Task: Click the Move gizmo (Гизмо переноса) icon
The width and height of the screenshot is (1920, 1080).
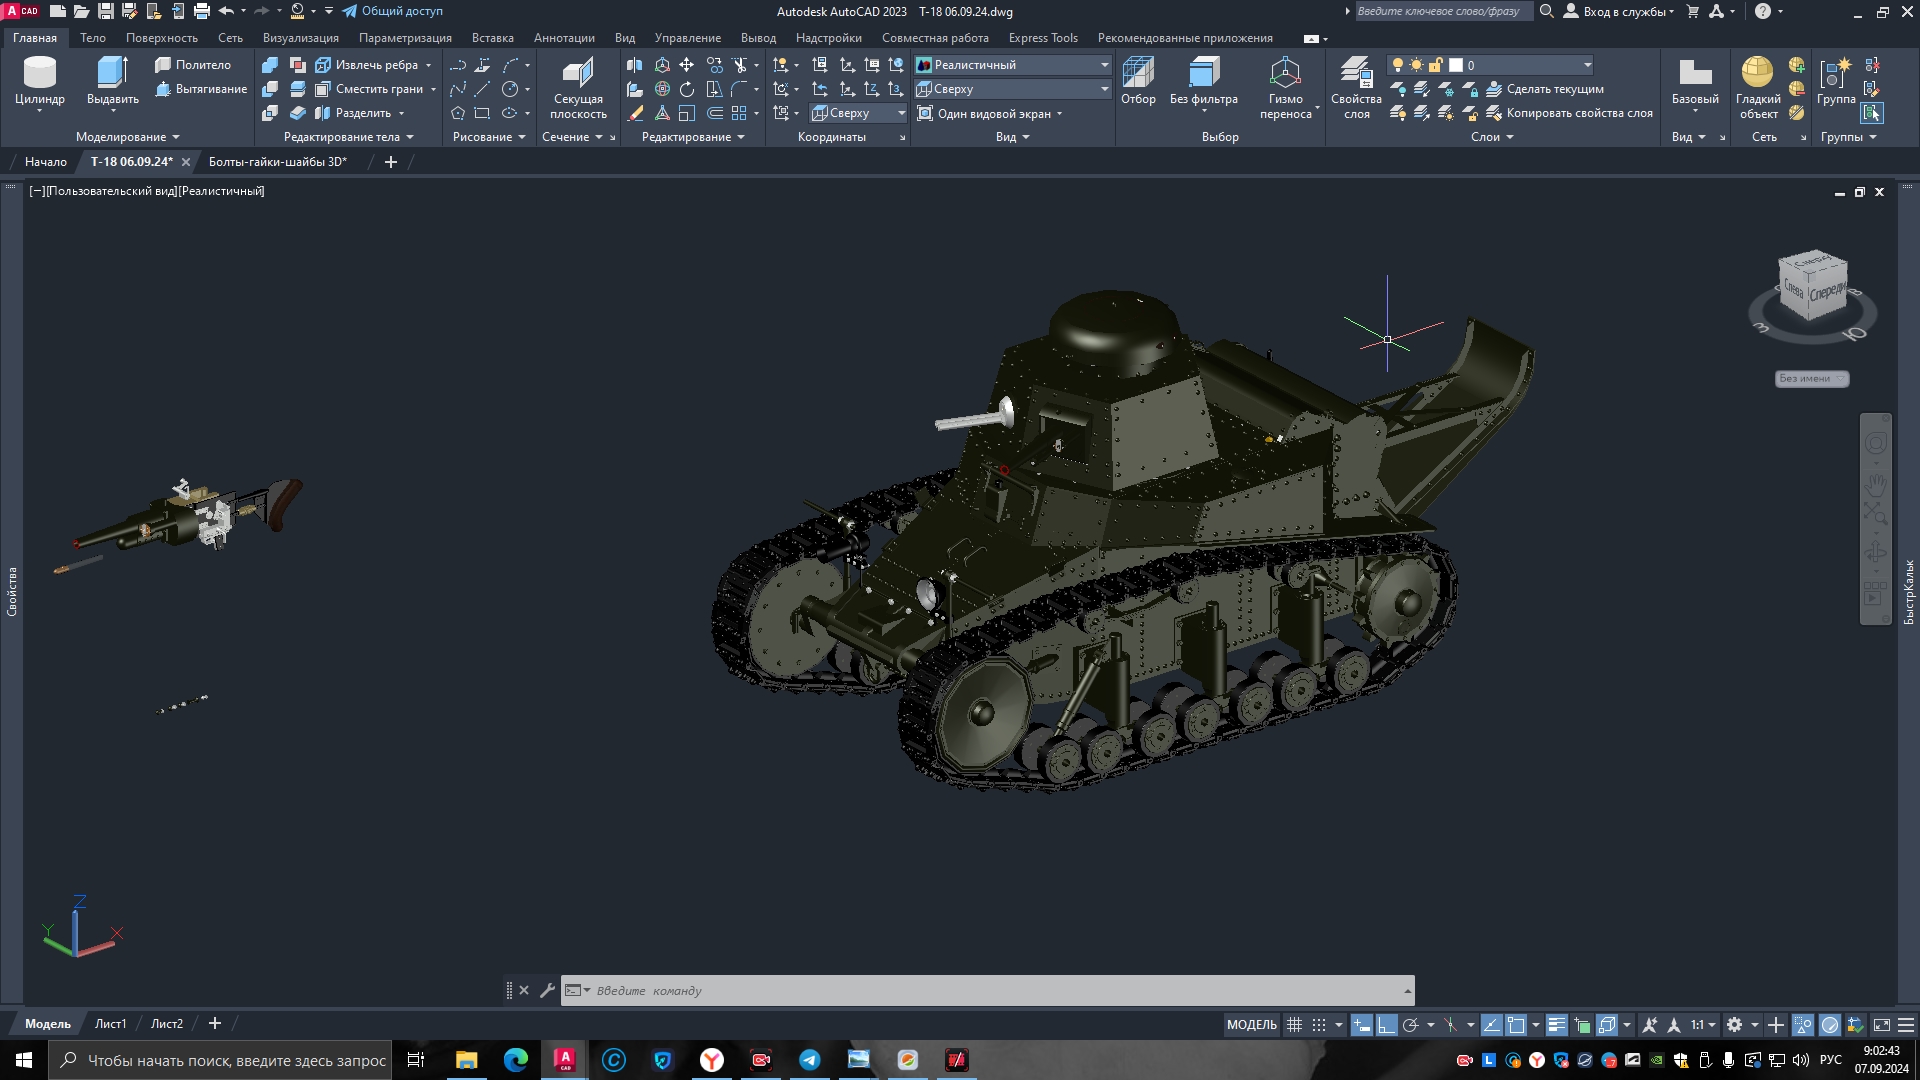Action: coord(1286,88)
